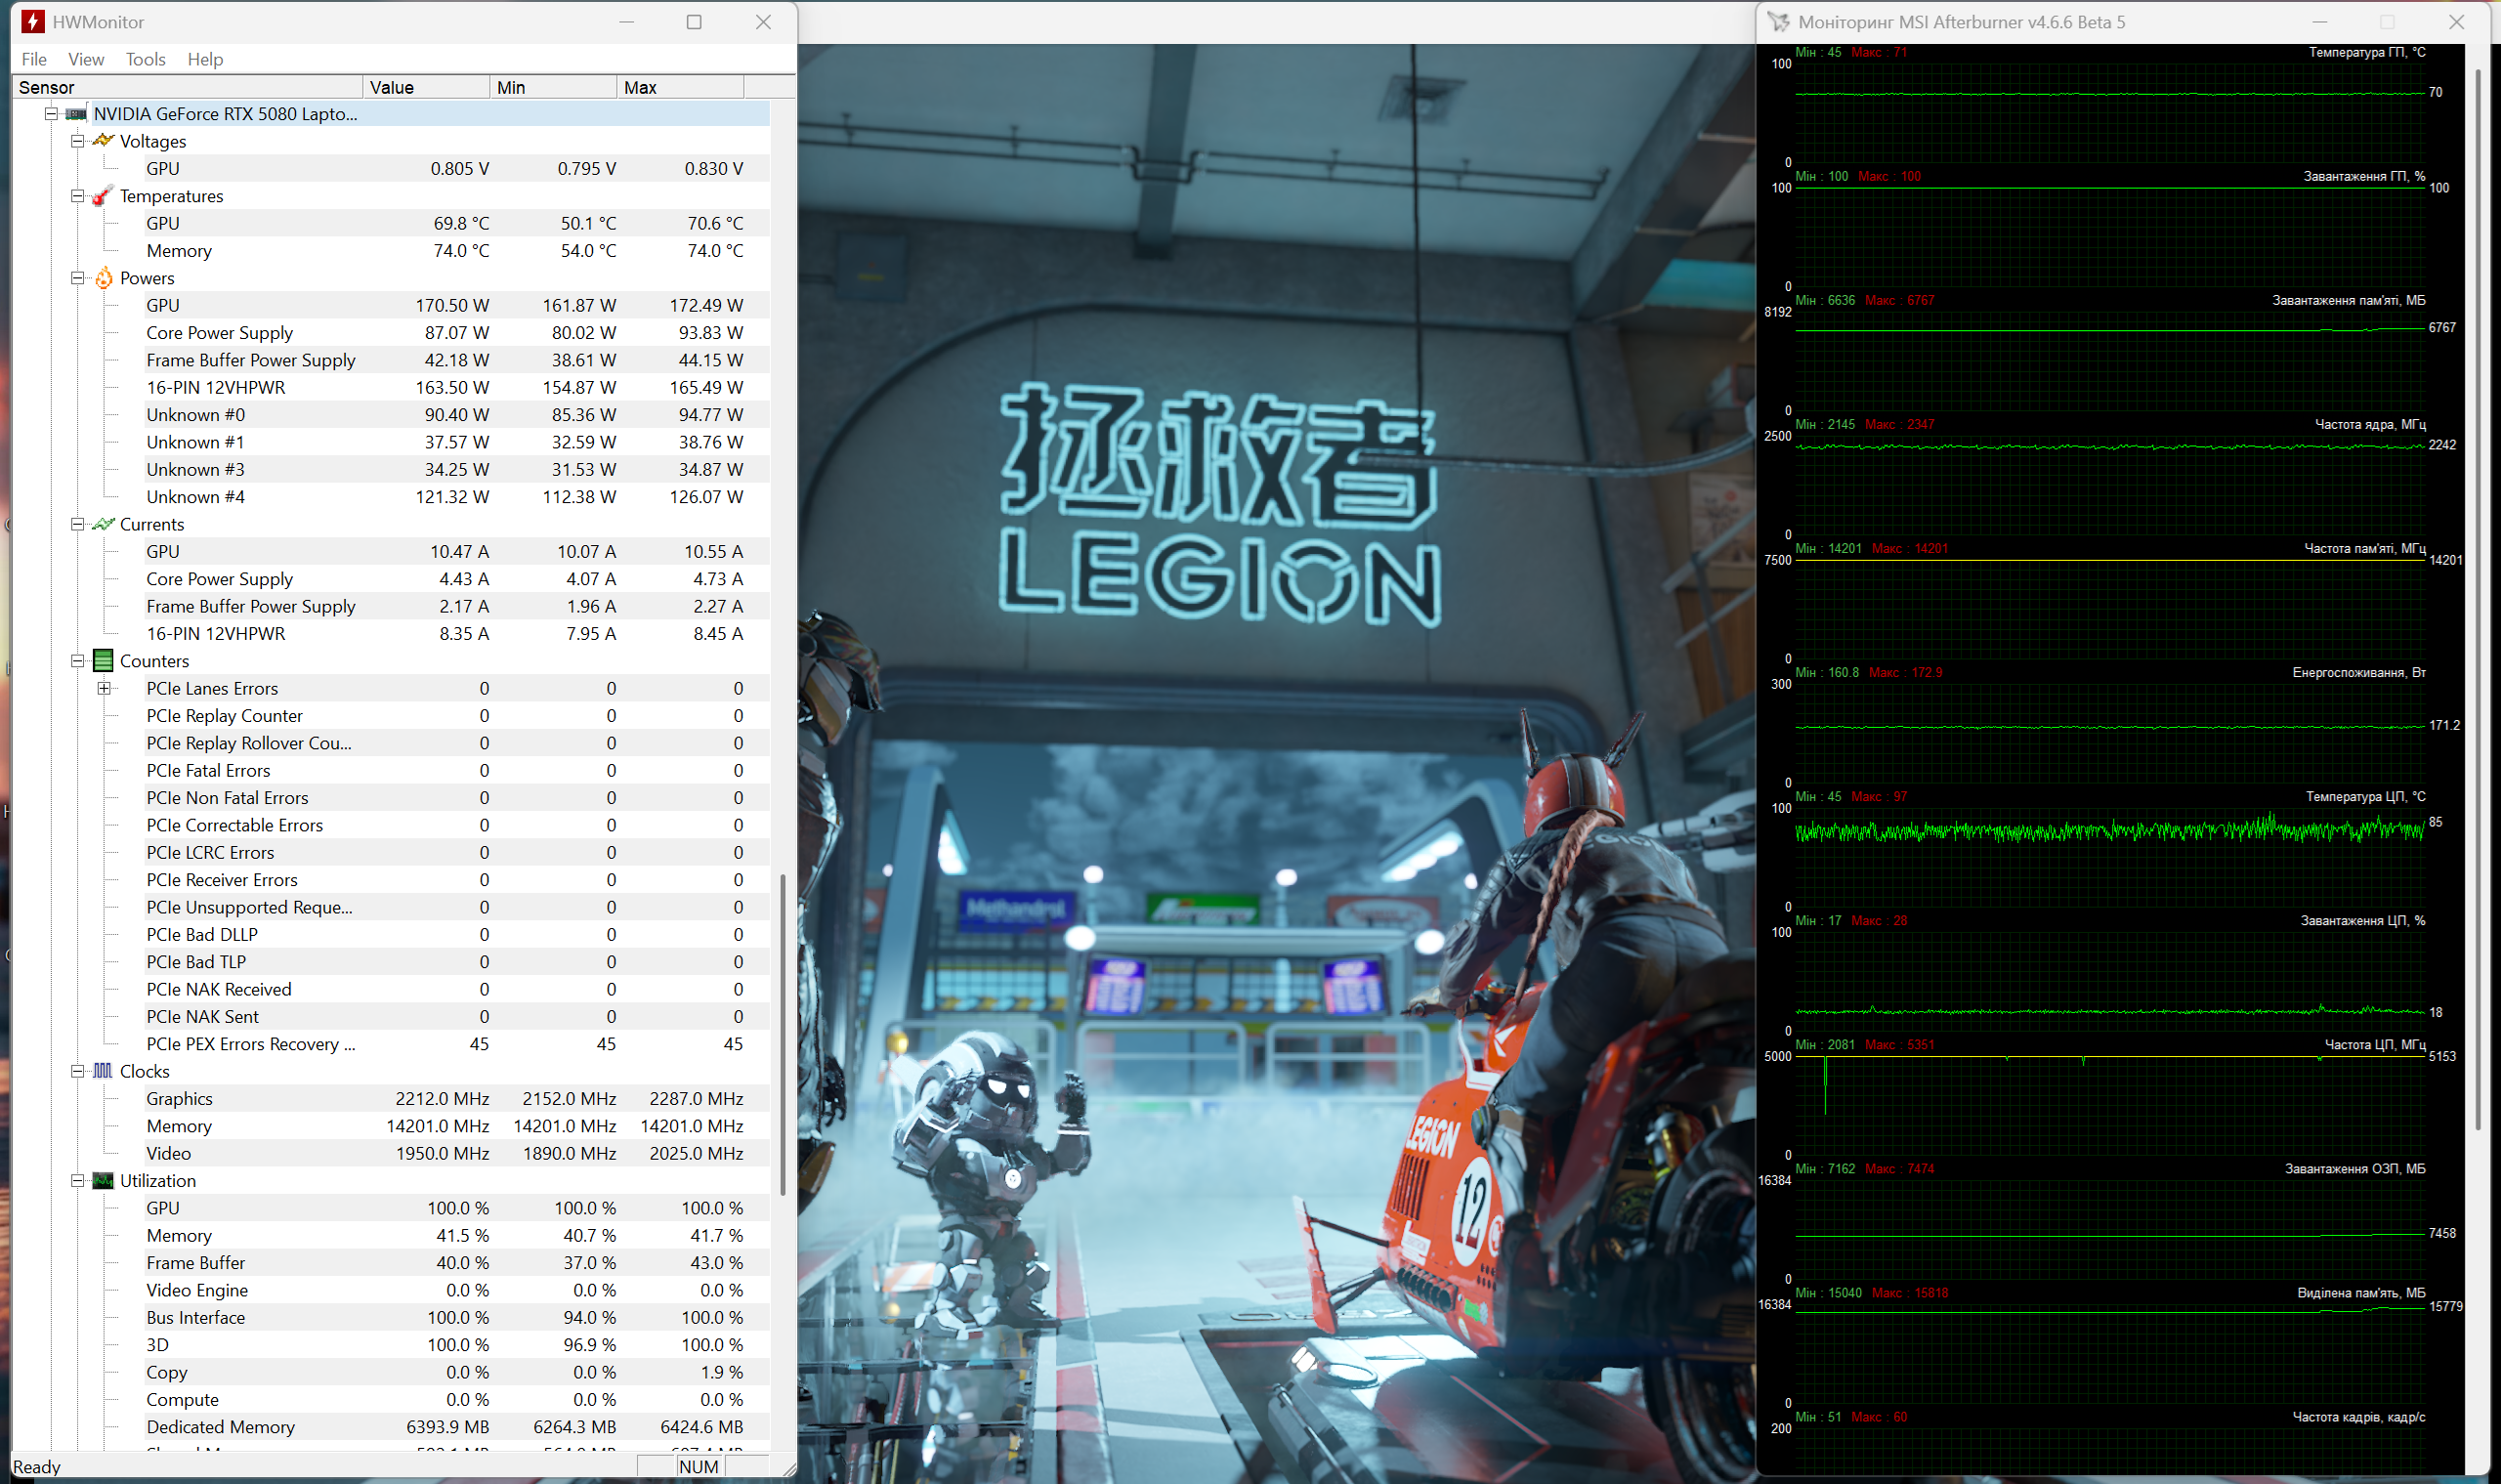The width and height of the screenshot is (2501, 1484).
Task: Click the Powers flame icon
Action: [103, 278]
